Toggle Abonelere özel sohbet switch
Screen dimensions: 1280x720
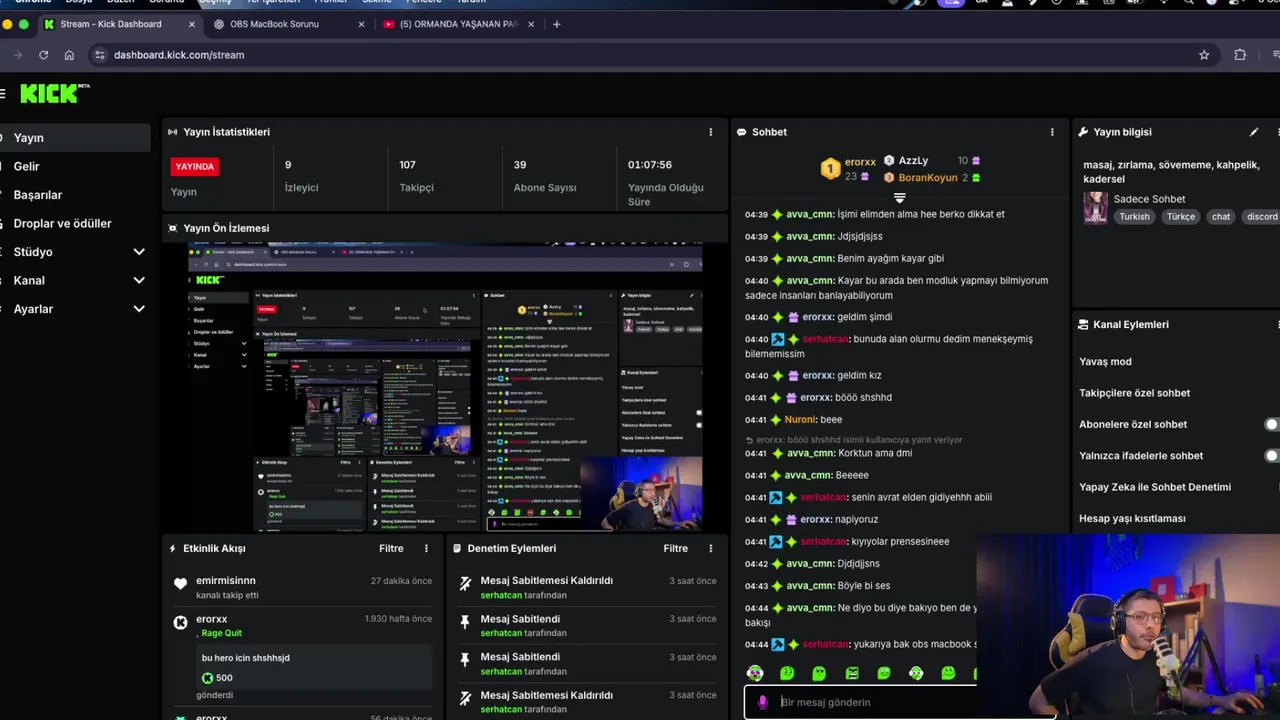click(x=1271, y=424)
